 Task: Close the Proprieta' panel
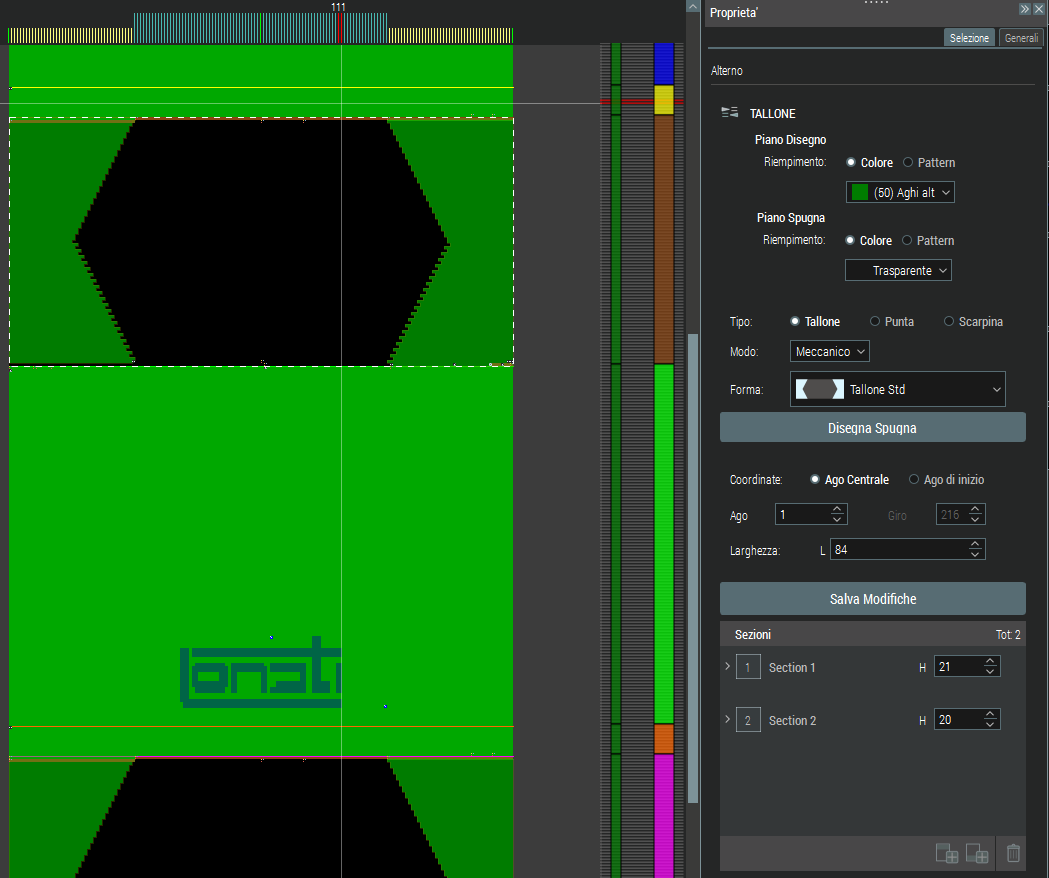pos(1039,9)
